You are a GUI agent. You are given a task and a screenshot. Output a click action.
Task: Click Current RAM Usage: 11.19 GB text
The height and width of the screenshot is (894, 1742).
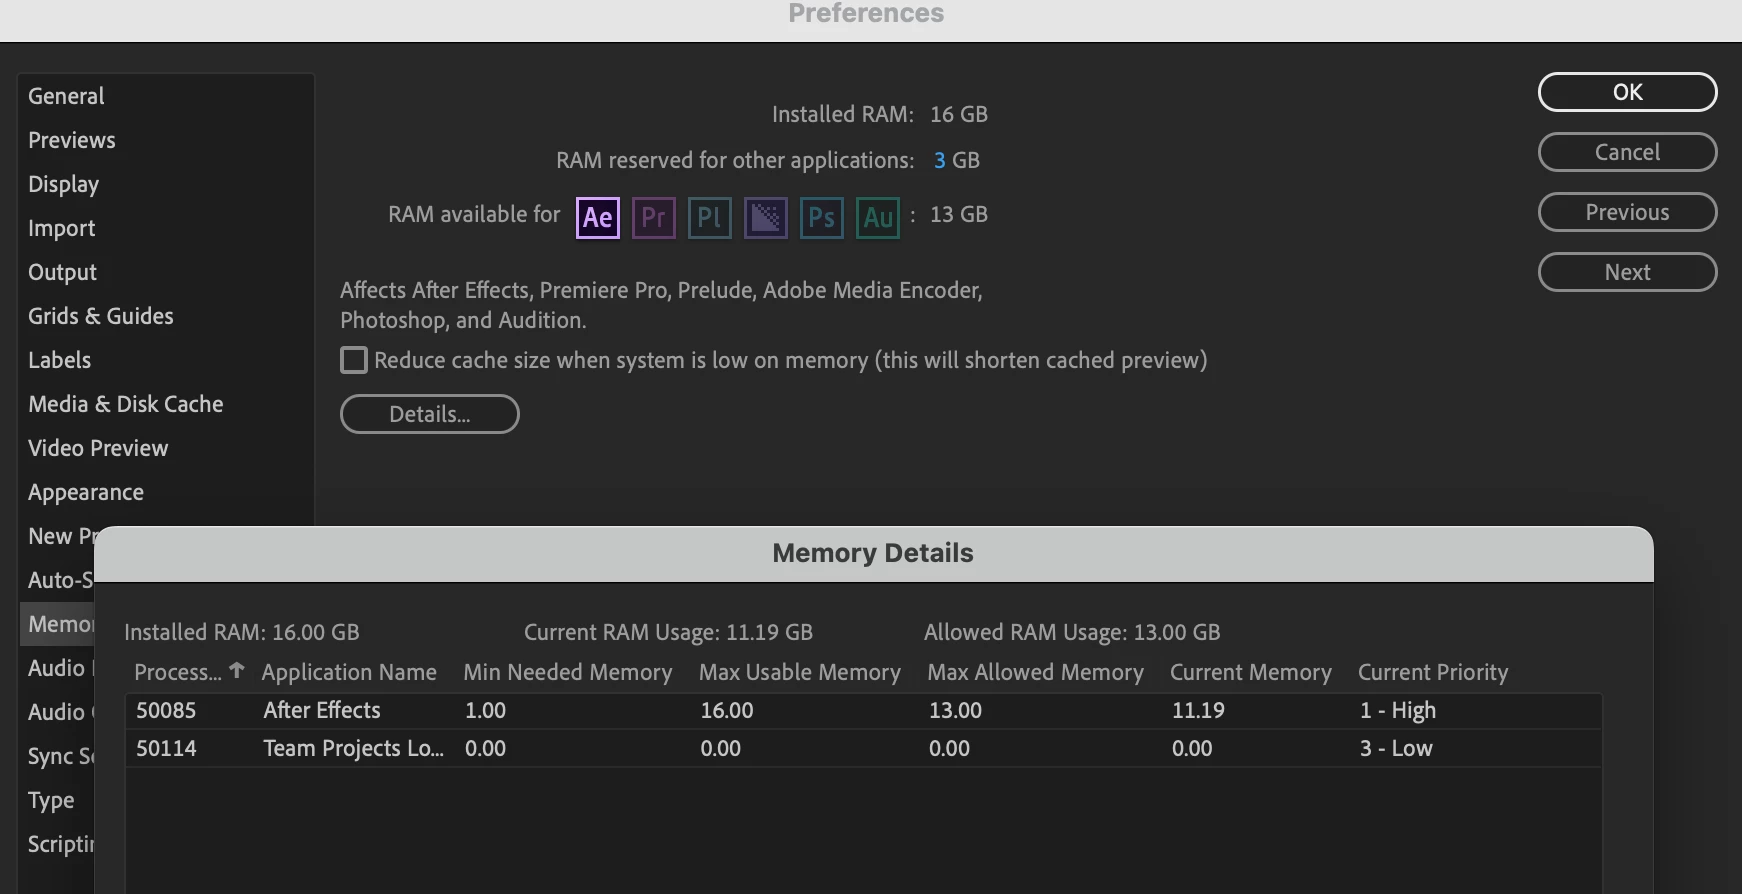pos(668,632)
